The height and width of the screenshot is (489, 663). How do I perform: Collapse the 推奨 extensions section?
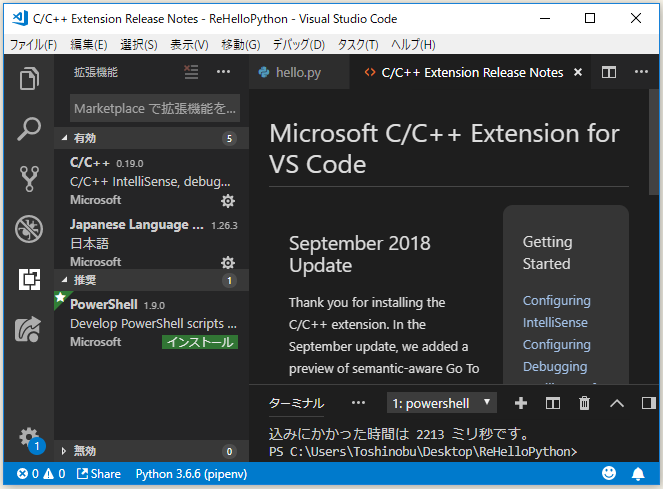151,280
